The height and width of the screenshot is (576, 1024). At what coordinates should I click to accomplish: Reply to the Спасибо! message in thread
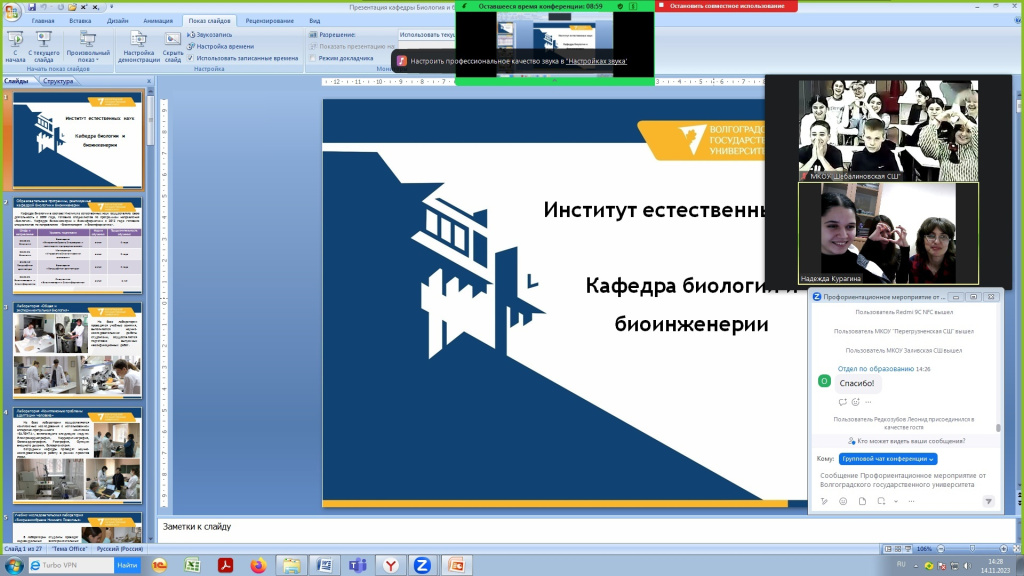click(842, 402)
